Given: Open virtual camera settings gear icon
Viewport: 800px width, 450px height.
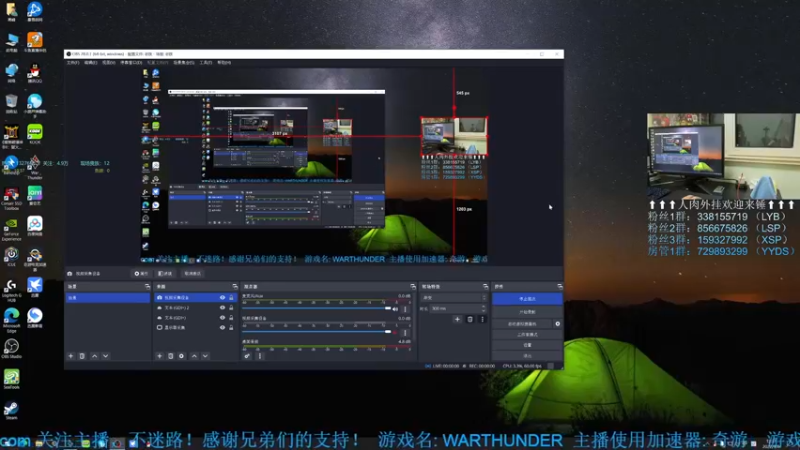Looking at the screenshot, I should point(558,324).
